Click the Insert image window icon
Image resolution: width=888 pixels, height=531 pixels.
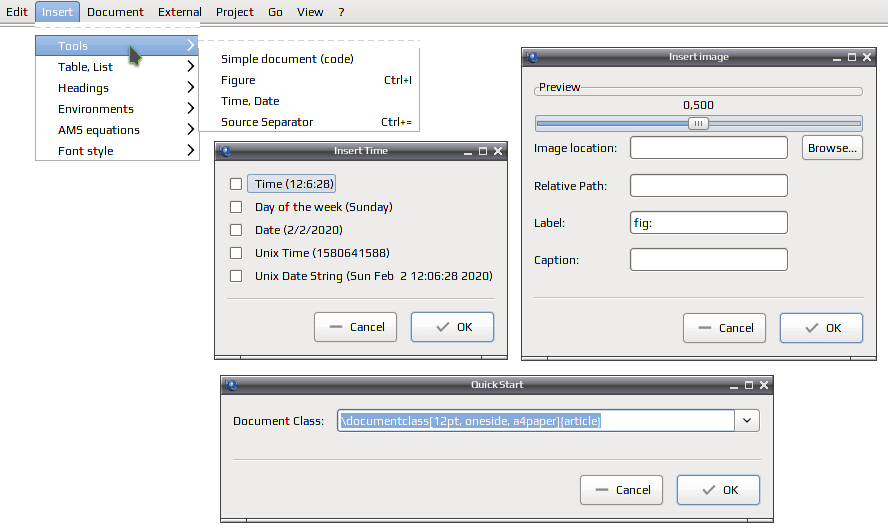[x=532, y=57]
